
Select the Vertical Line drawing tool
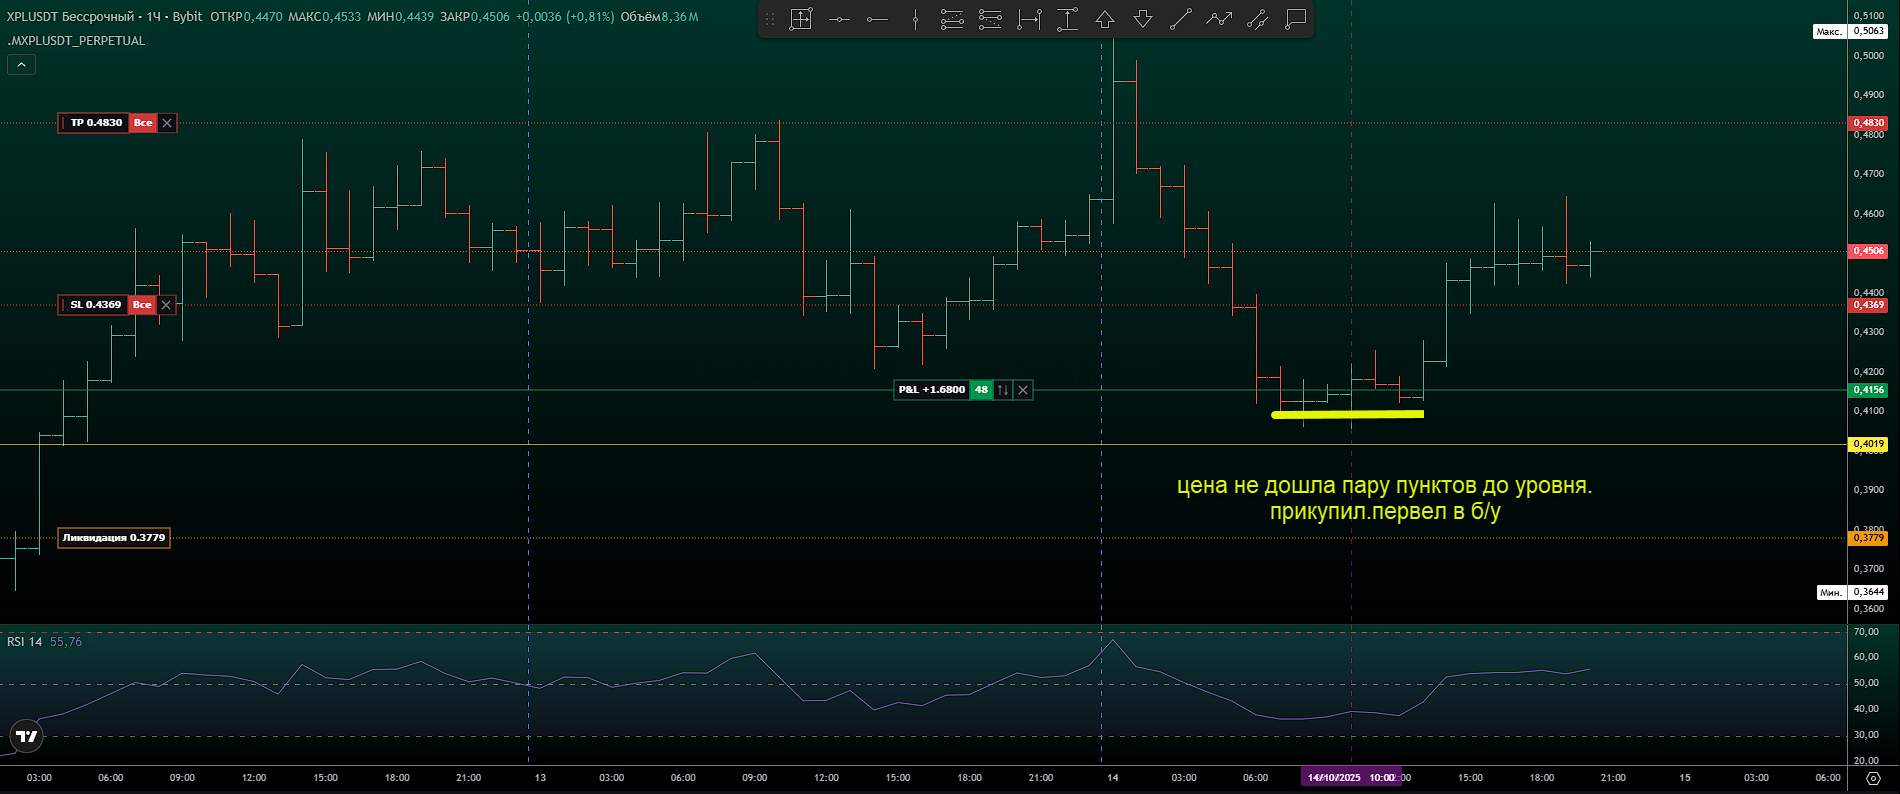915,19
